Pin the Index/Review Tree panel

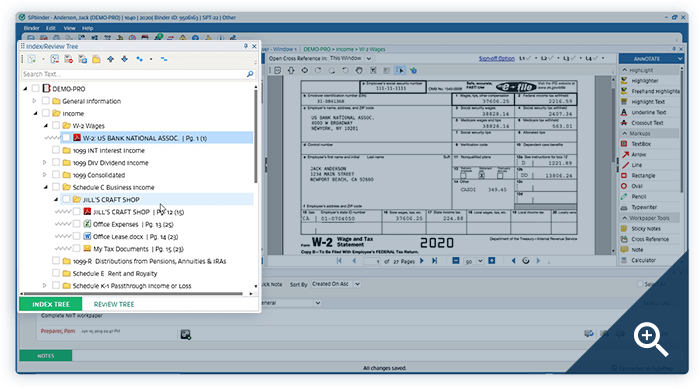point(246,46)
